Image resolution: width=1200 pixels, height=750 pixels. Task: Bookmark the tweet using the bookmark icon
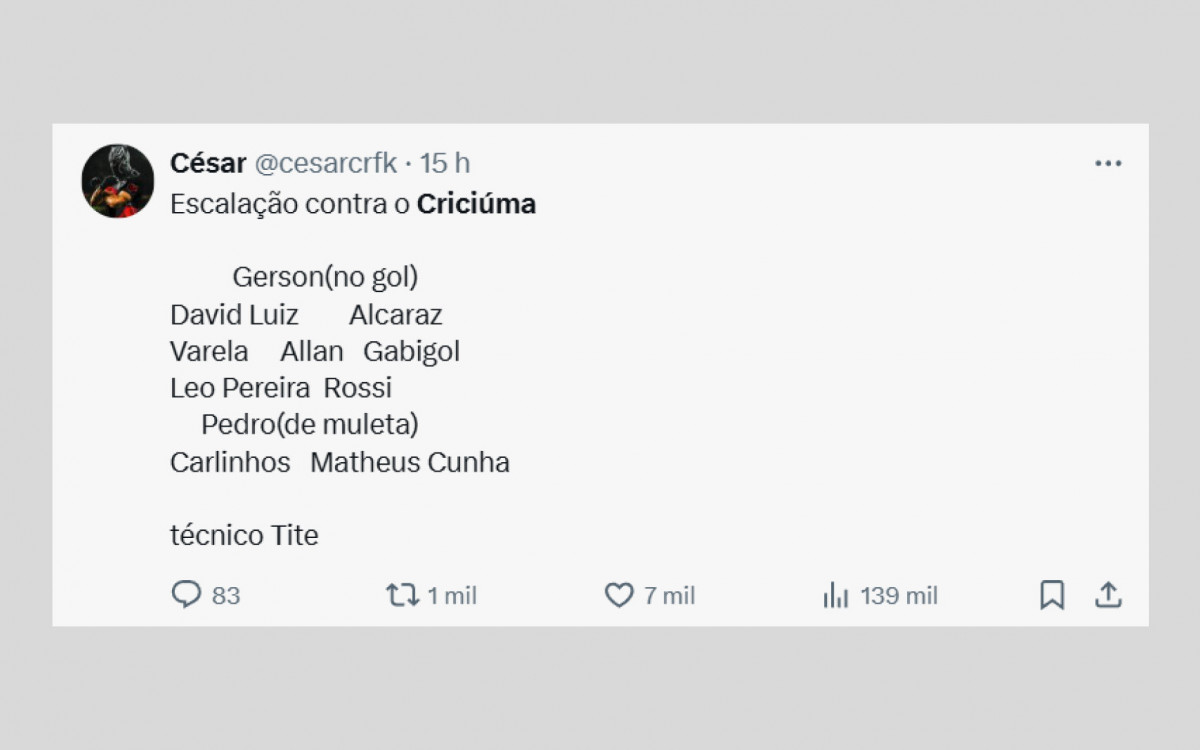click(1051, 595)
